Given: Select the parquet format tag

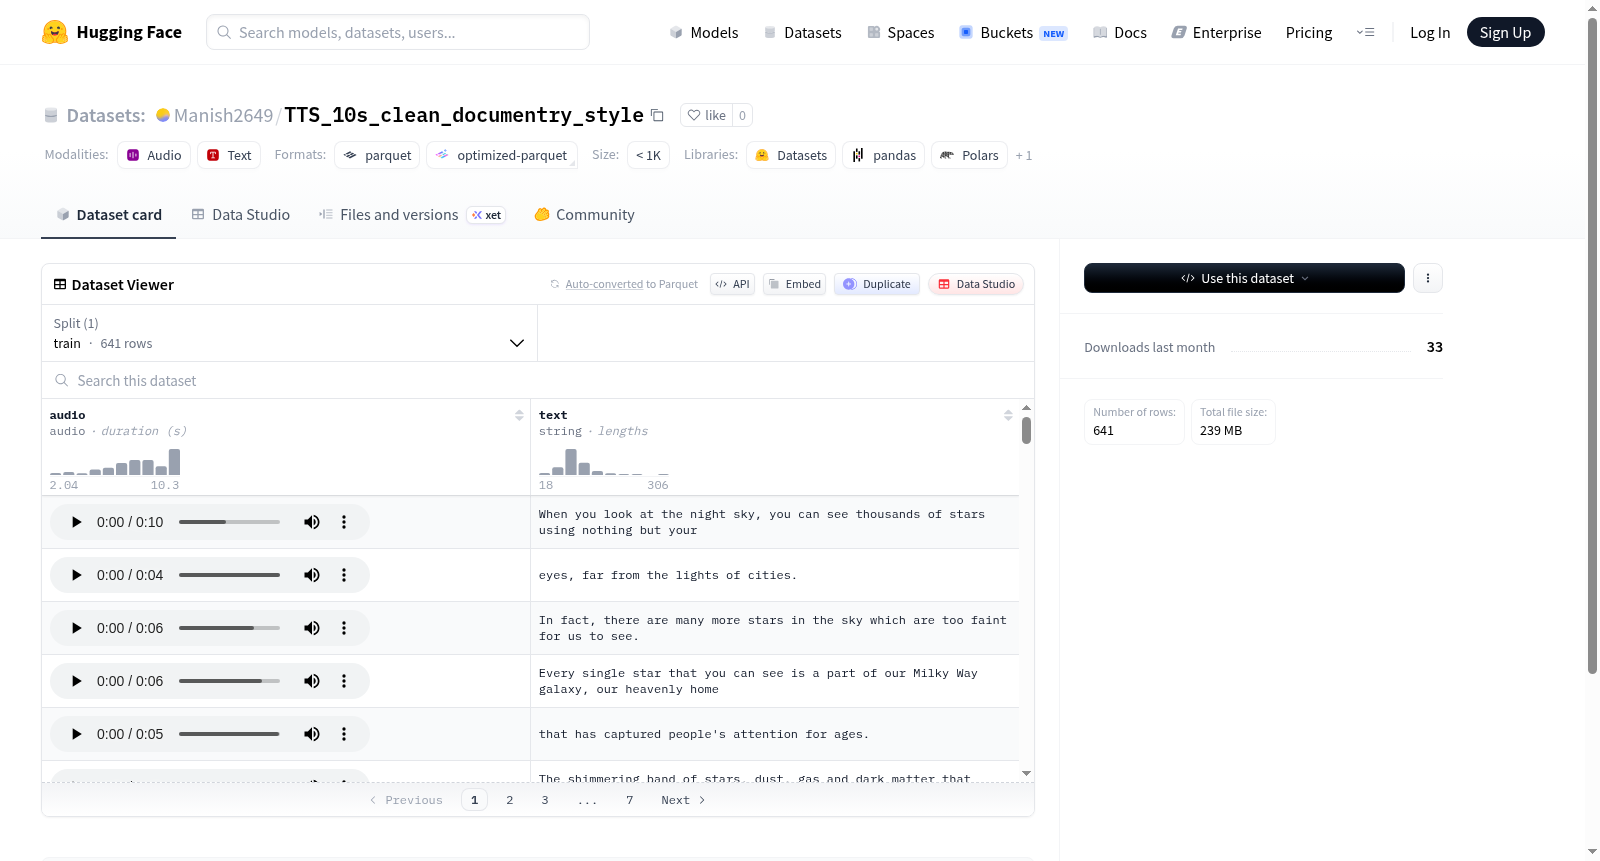Looking at the screenshot, I should 377,155.
